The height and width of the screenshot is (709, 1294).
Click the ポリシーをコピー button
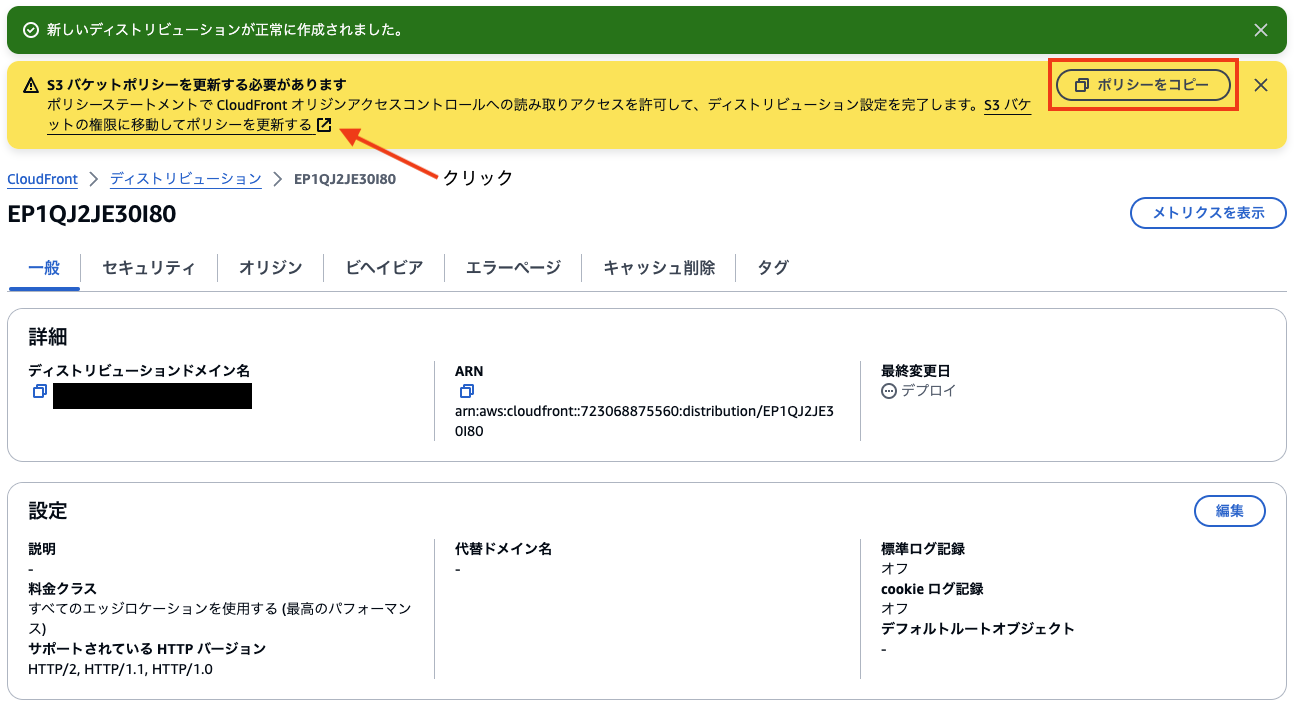(1144, 86)
